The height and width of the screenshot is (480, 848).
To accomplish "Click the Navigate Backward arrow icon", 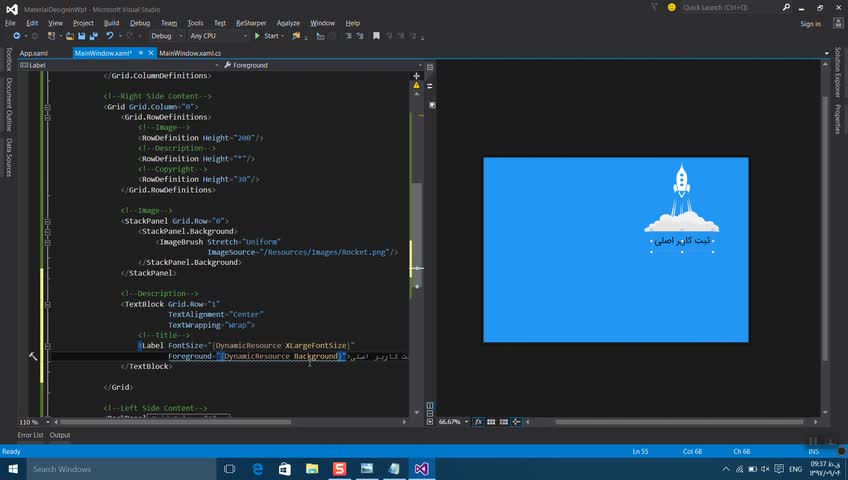I will 17,36.
